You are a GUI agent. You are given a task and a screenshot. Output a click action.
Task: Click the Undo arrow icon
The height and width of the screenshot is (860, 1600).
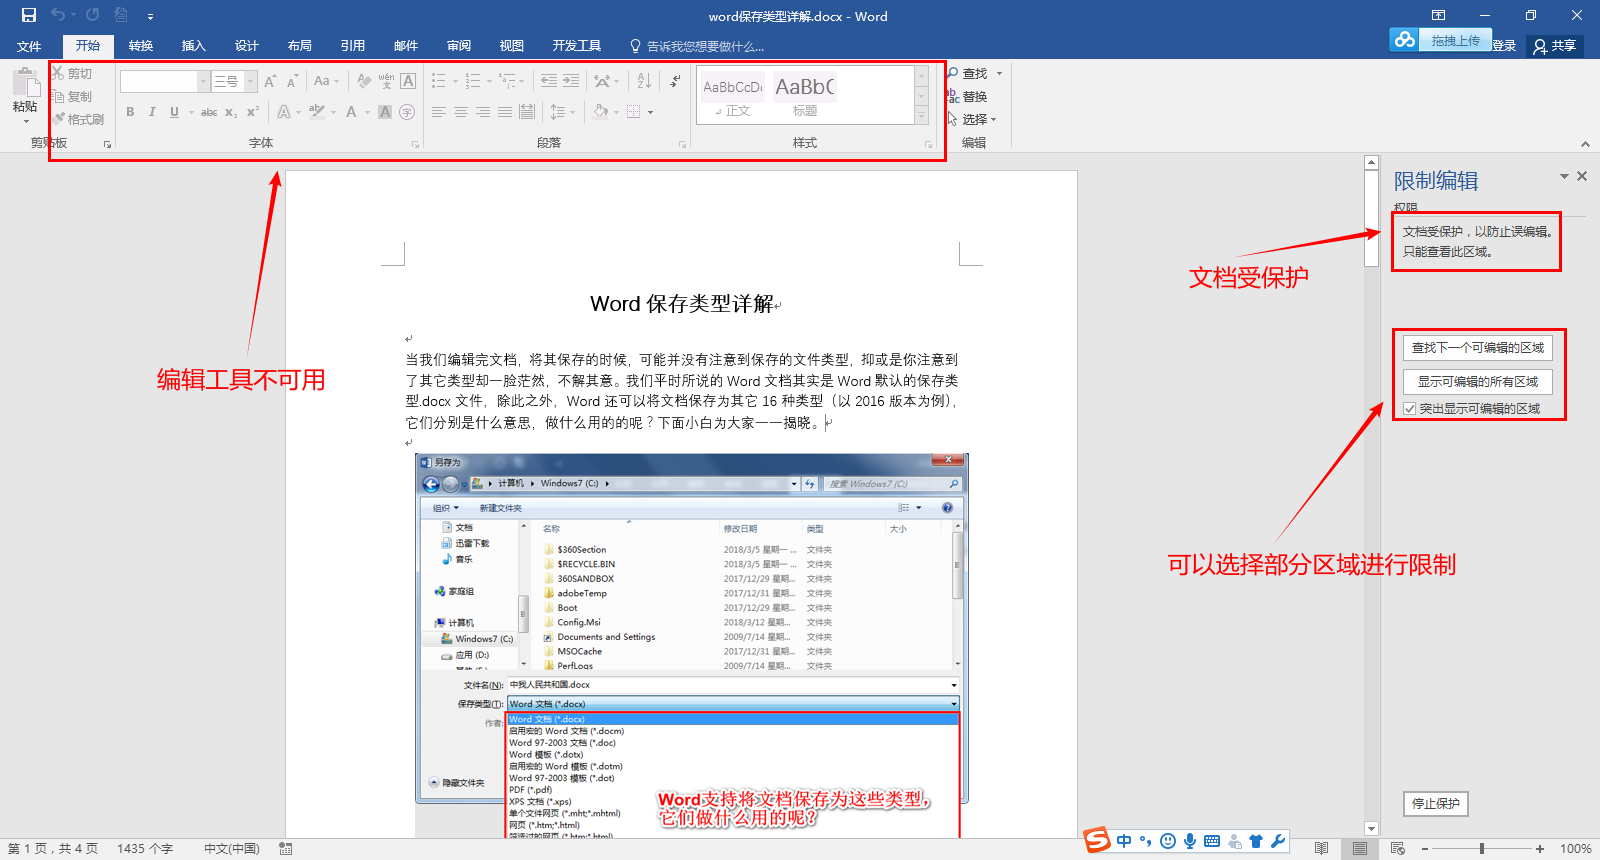[x=58, y=15]
